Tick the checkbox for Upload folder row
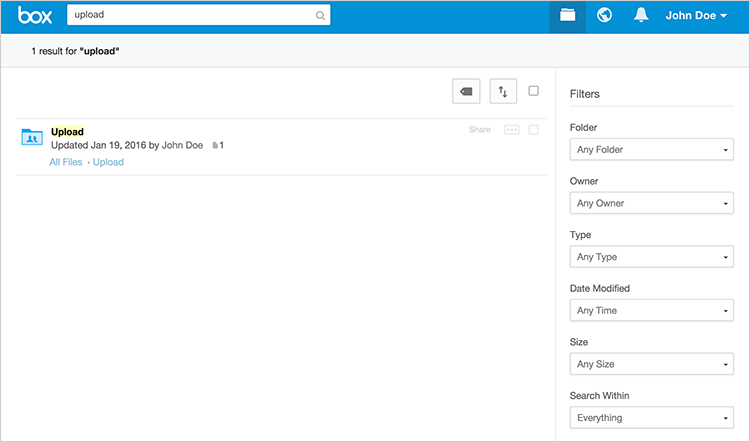This screenshot has width=750, height=442. coord(533,130)
